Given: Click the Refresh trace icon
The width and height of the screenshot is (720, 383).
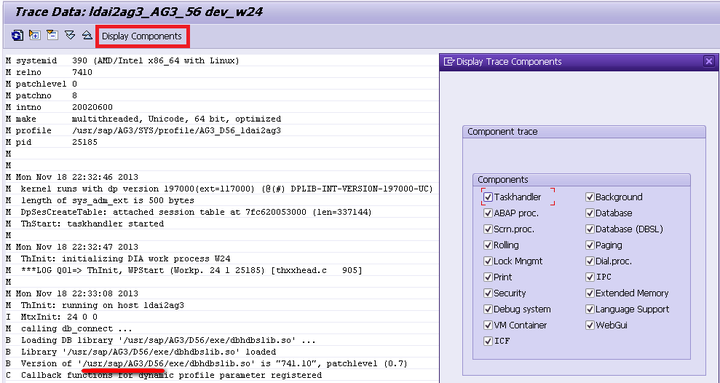Looking at the screenshot, I should (x=17, y=35).
